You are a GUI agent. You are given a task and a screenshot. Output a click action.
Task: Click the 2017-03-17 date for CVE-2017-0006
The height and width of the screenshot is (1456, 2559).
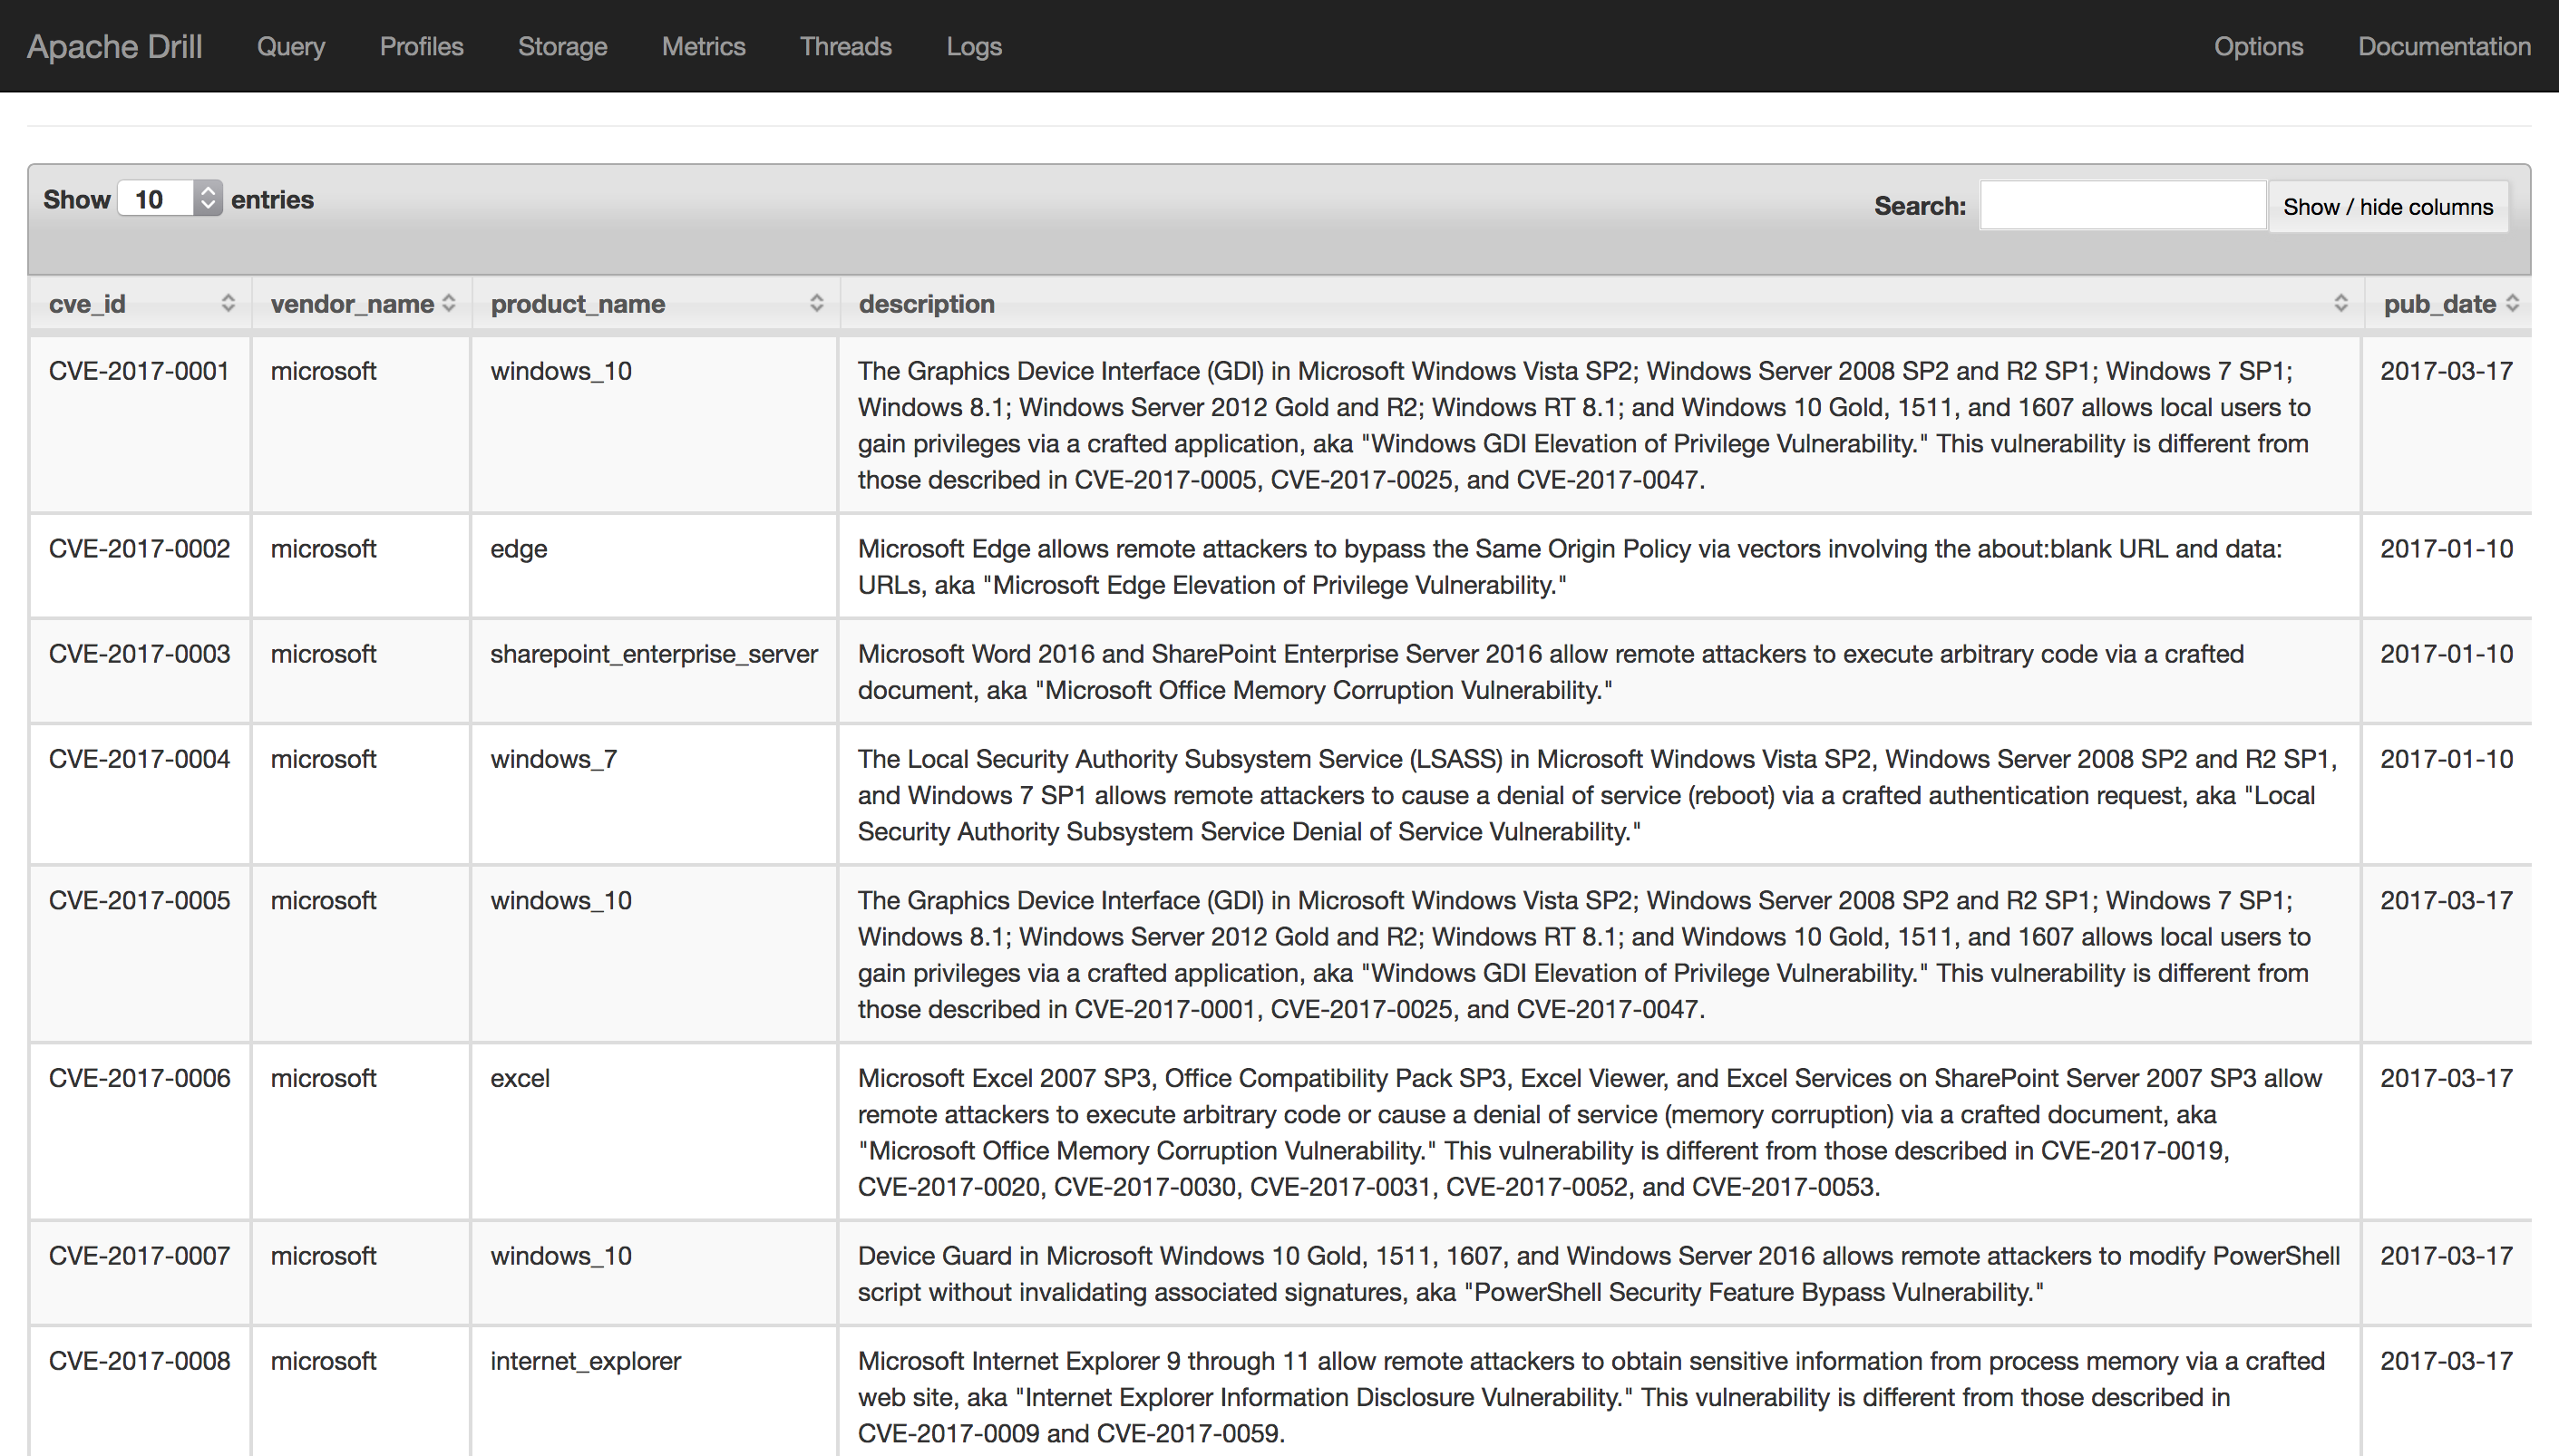point(2446,1078)
